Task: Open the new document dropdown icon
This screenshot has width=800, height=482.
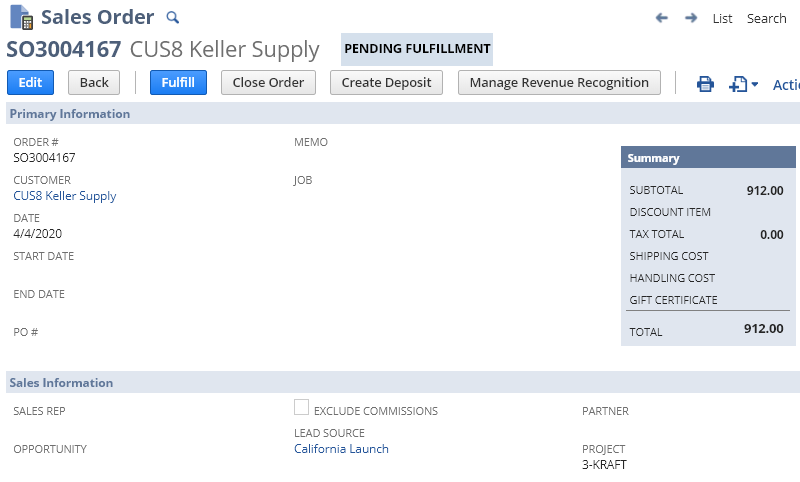Action: pos(742,84)
